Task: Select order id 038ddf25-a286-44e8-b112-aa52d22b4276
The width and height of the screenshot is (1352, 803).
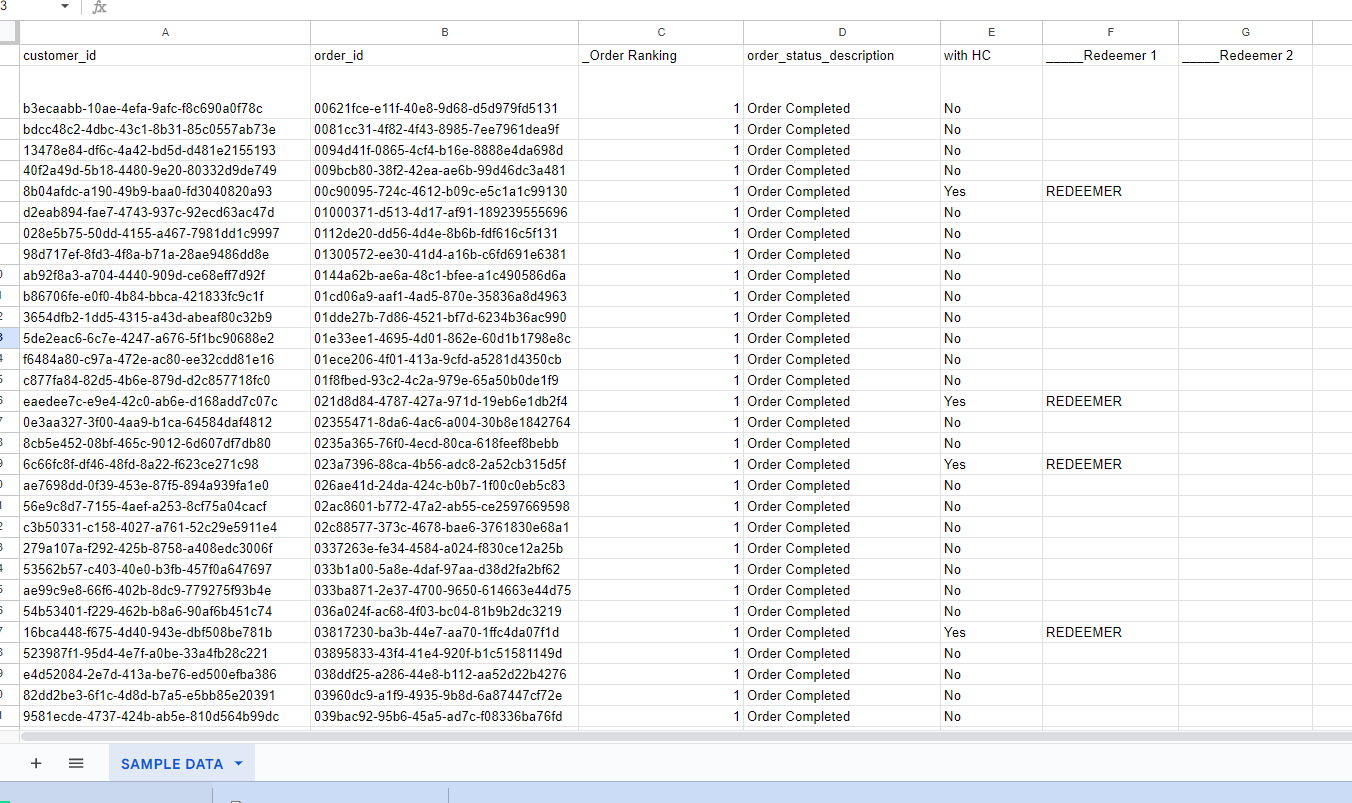Action: 444,674
